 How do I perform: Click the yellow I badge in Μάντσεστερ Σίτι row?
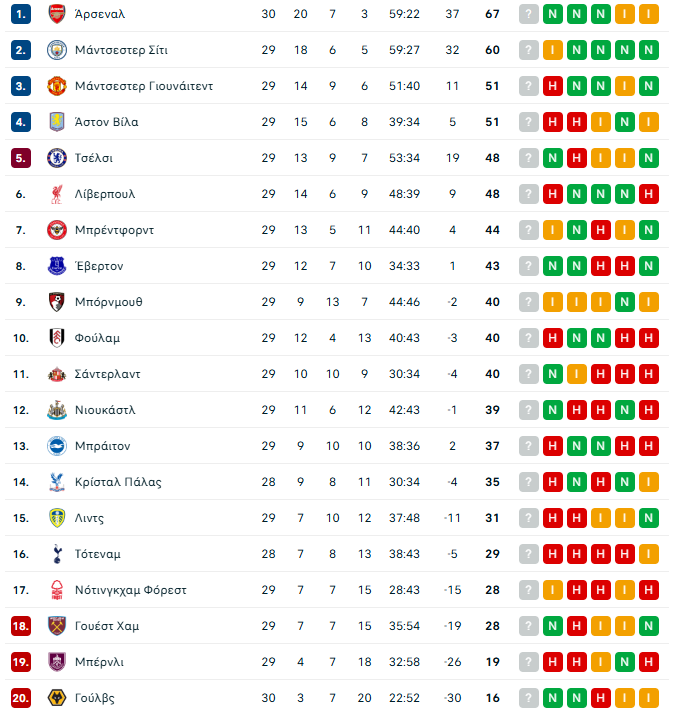click(552, 50)
